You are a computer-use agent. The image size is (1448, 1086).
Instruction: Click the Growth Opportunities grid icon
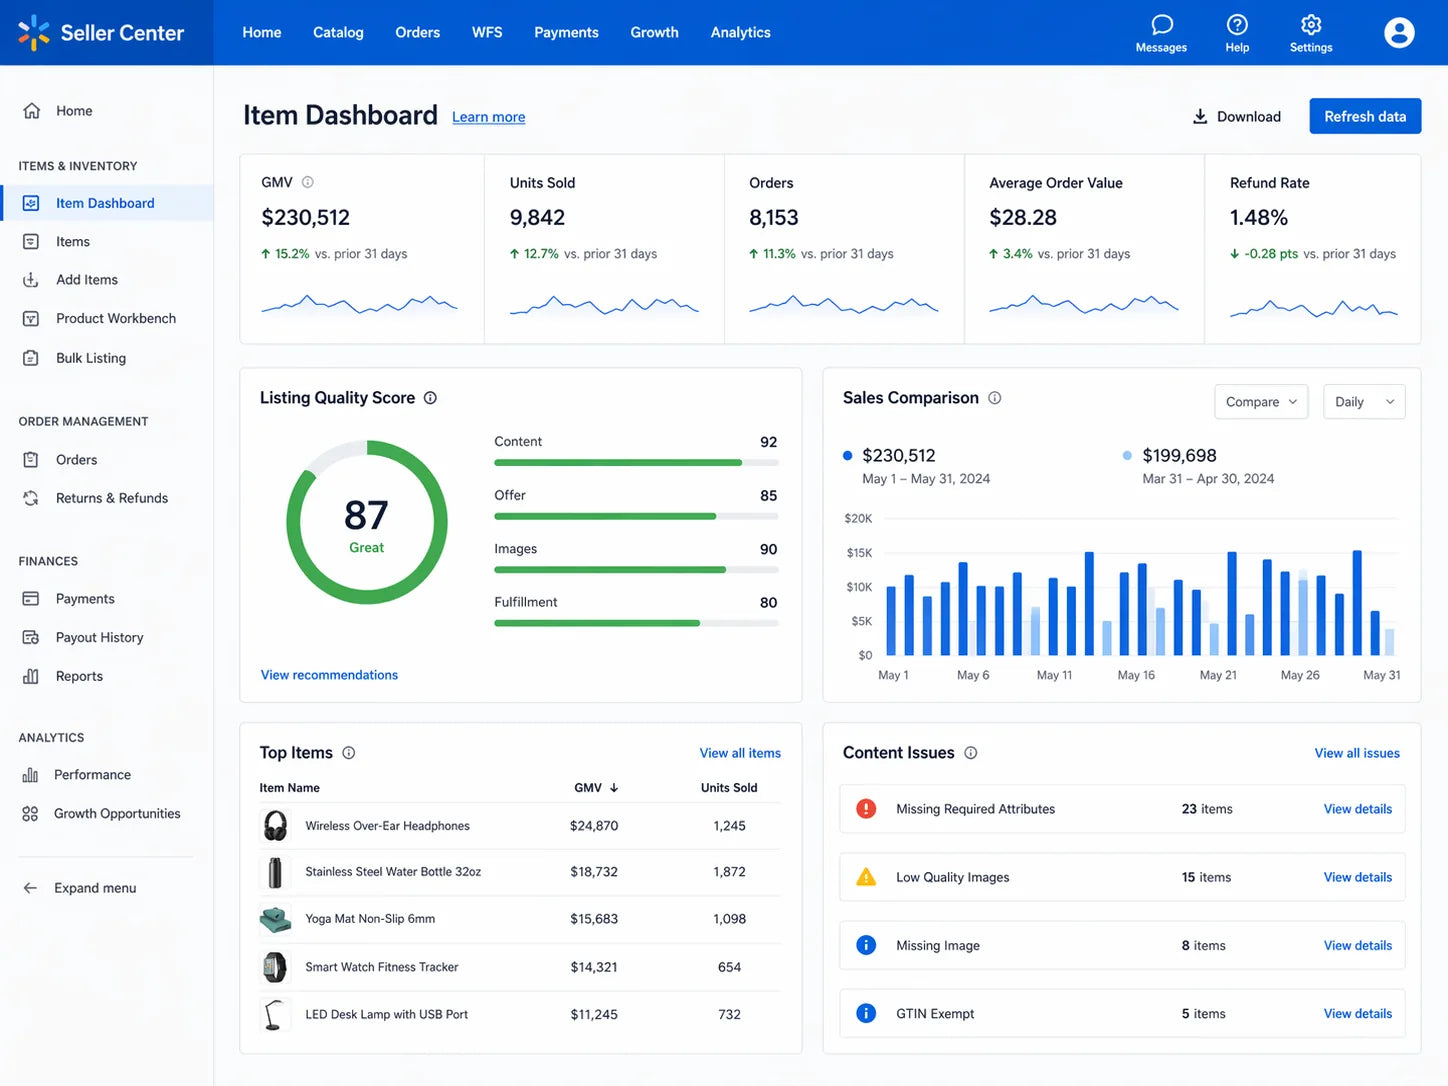[30, 814]
